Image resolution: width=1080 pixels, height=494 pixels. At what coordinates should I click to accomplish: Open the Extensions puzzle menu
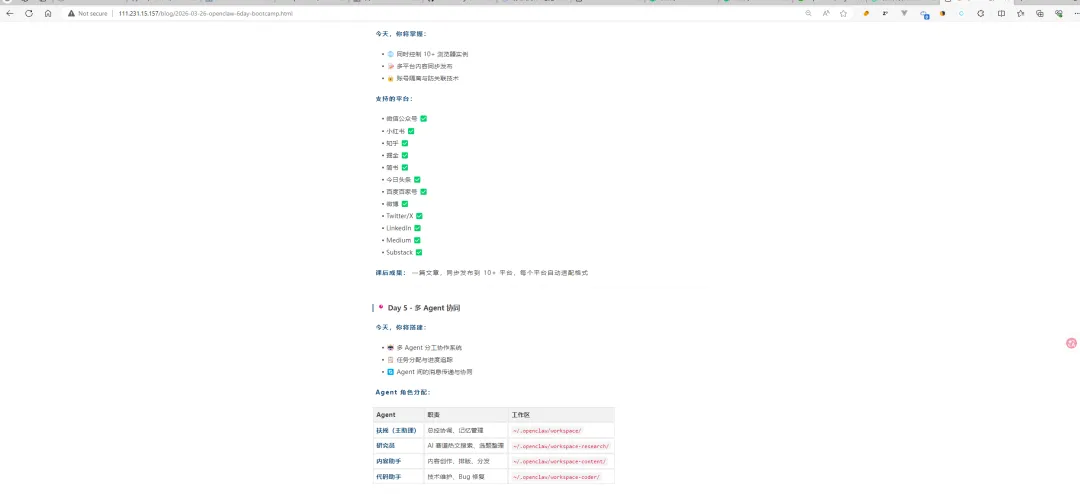tap(981, 13)
